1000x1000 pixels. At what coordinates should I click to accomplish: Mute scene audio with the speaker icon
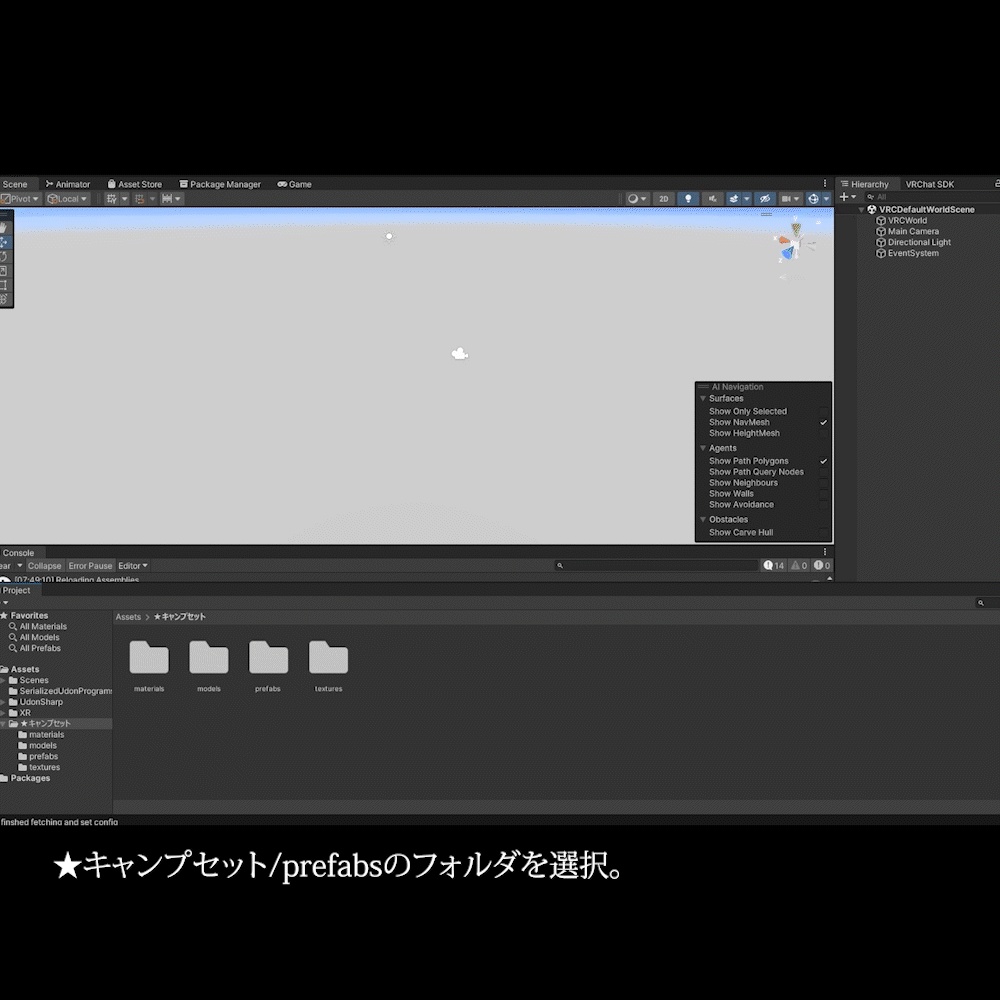[x=713, y=198]
